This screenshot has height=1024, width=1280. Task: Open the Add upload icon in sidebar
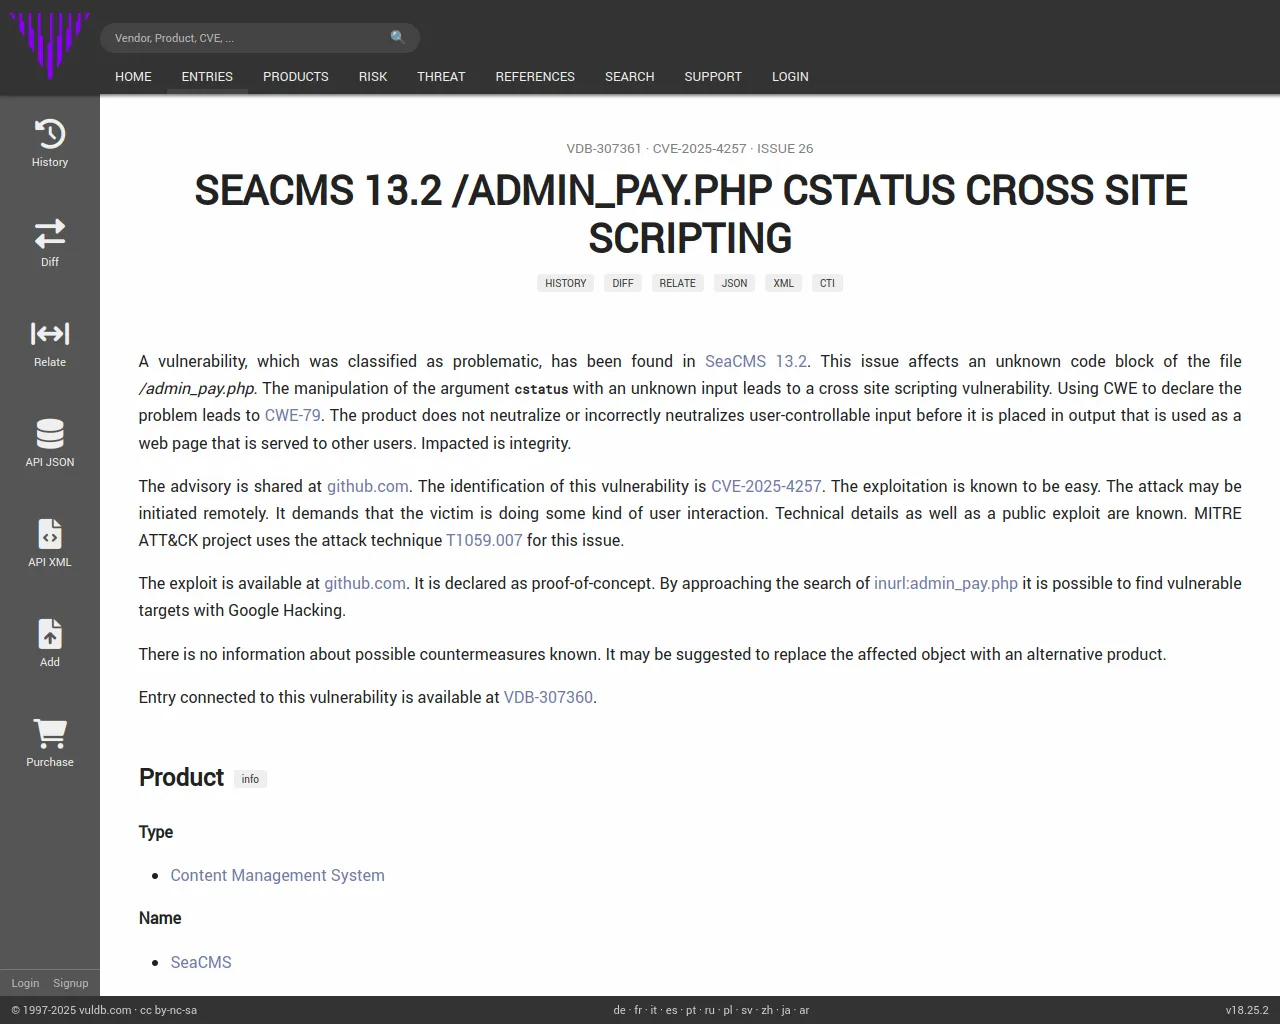[x=50, y=634]
